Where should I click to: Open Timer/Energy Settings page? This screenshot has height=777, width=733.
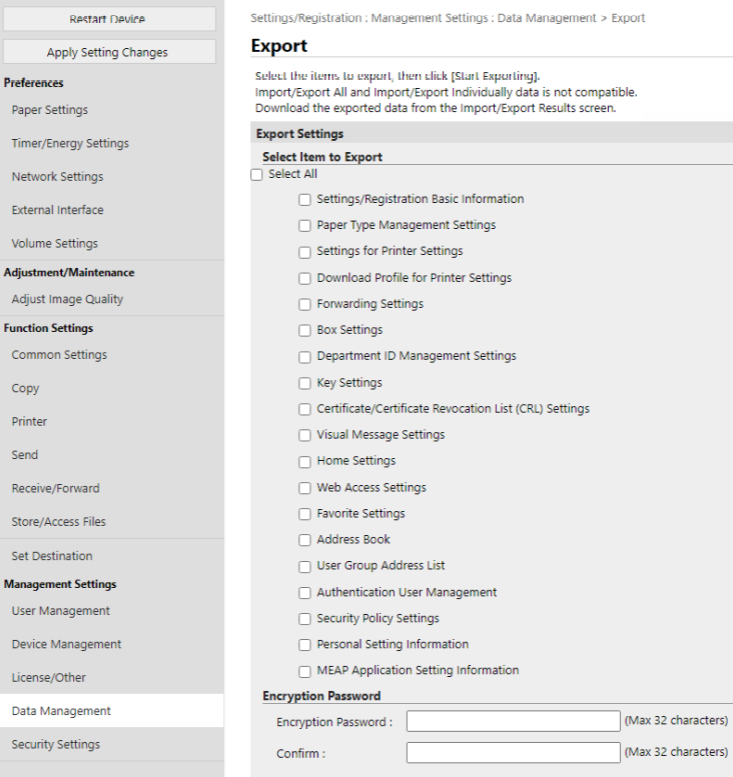(70, 143)
